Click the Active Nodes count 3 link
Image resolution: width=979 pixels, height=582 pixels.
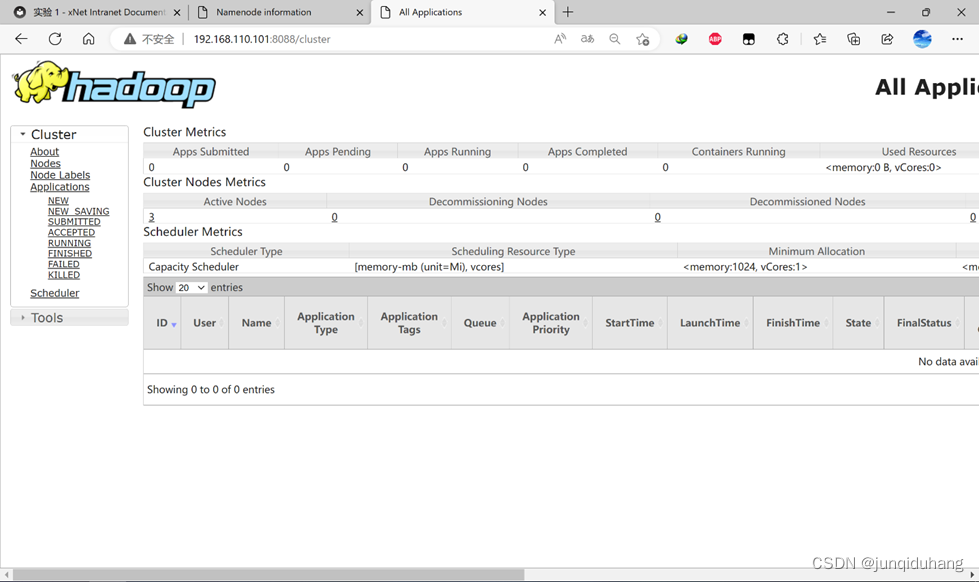[151, 217]
